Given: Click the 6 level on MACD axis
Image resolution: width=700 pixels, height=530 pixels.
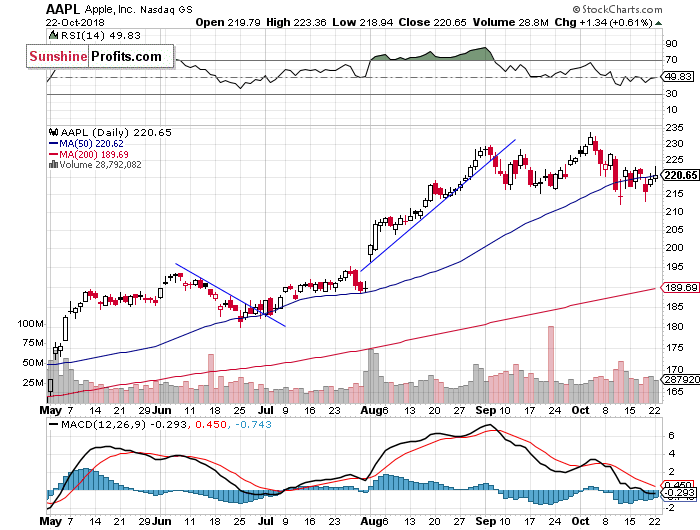Looking at the screenshot, I should [671, 435].
